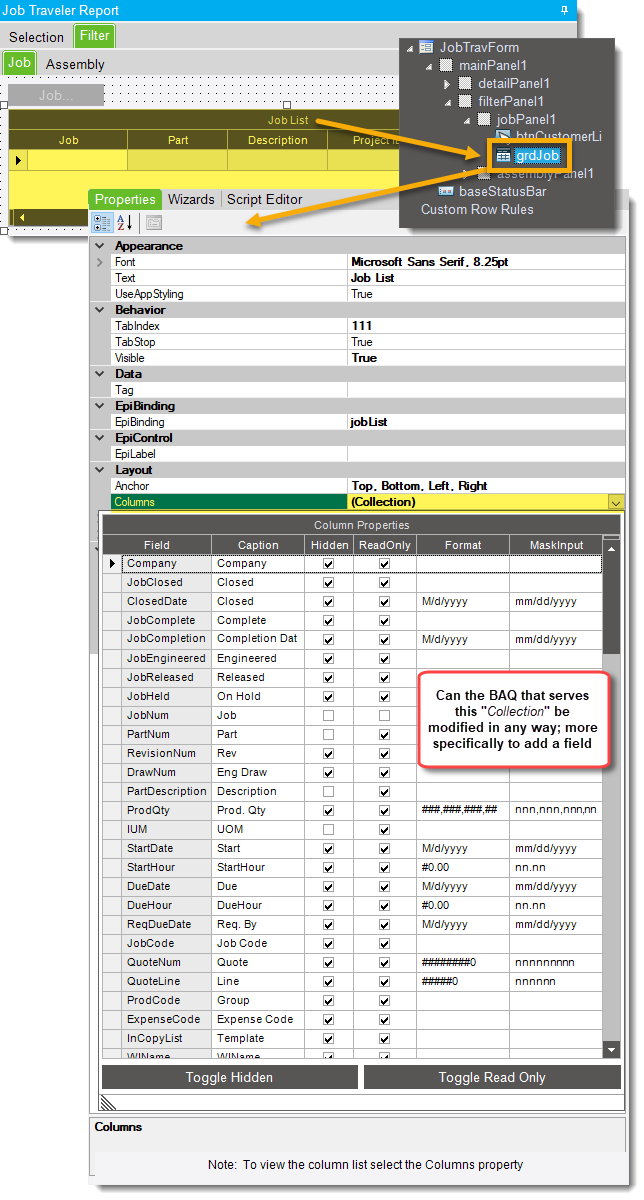
Task: Select the green Job sub-tab
Action: (x=19, y=63)
